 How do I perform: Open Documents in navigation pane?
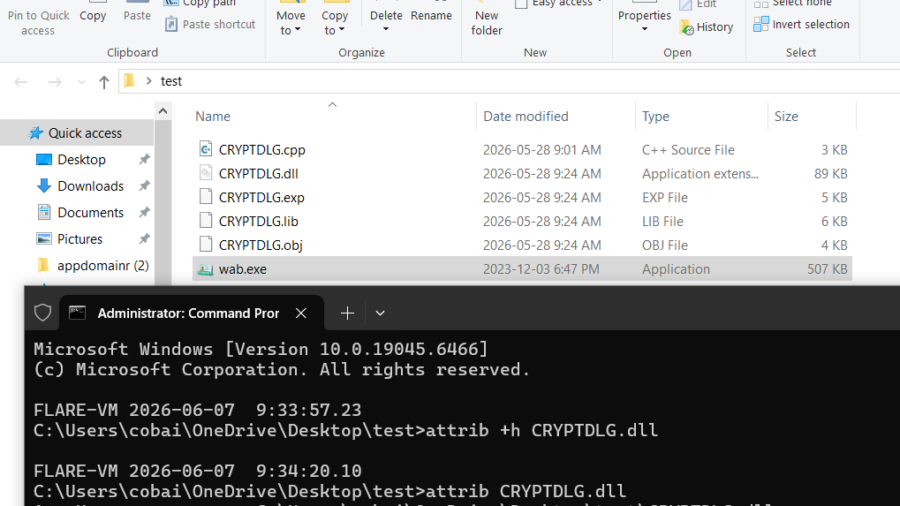click(x=90, y=212)
